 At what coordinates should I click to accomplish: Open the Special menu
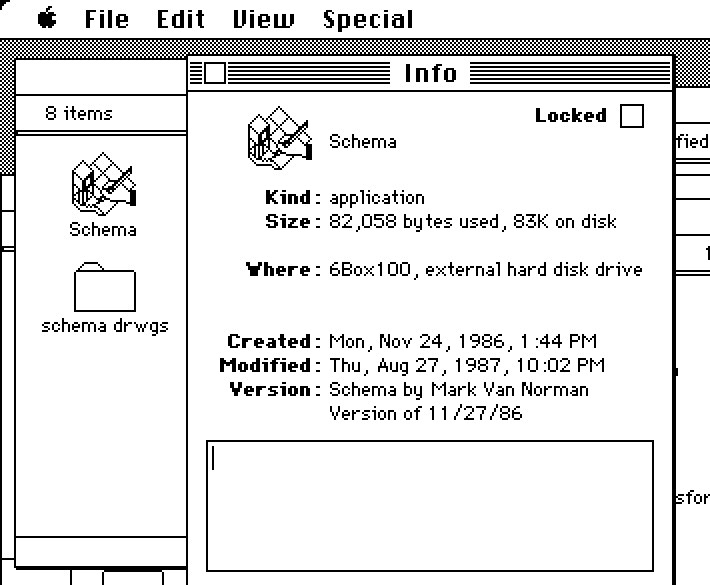click(x=368, y=20)
